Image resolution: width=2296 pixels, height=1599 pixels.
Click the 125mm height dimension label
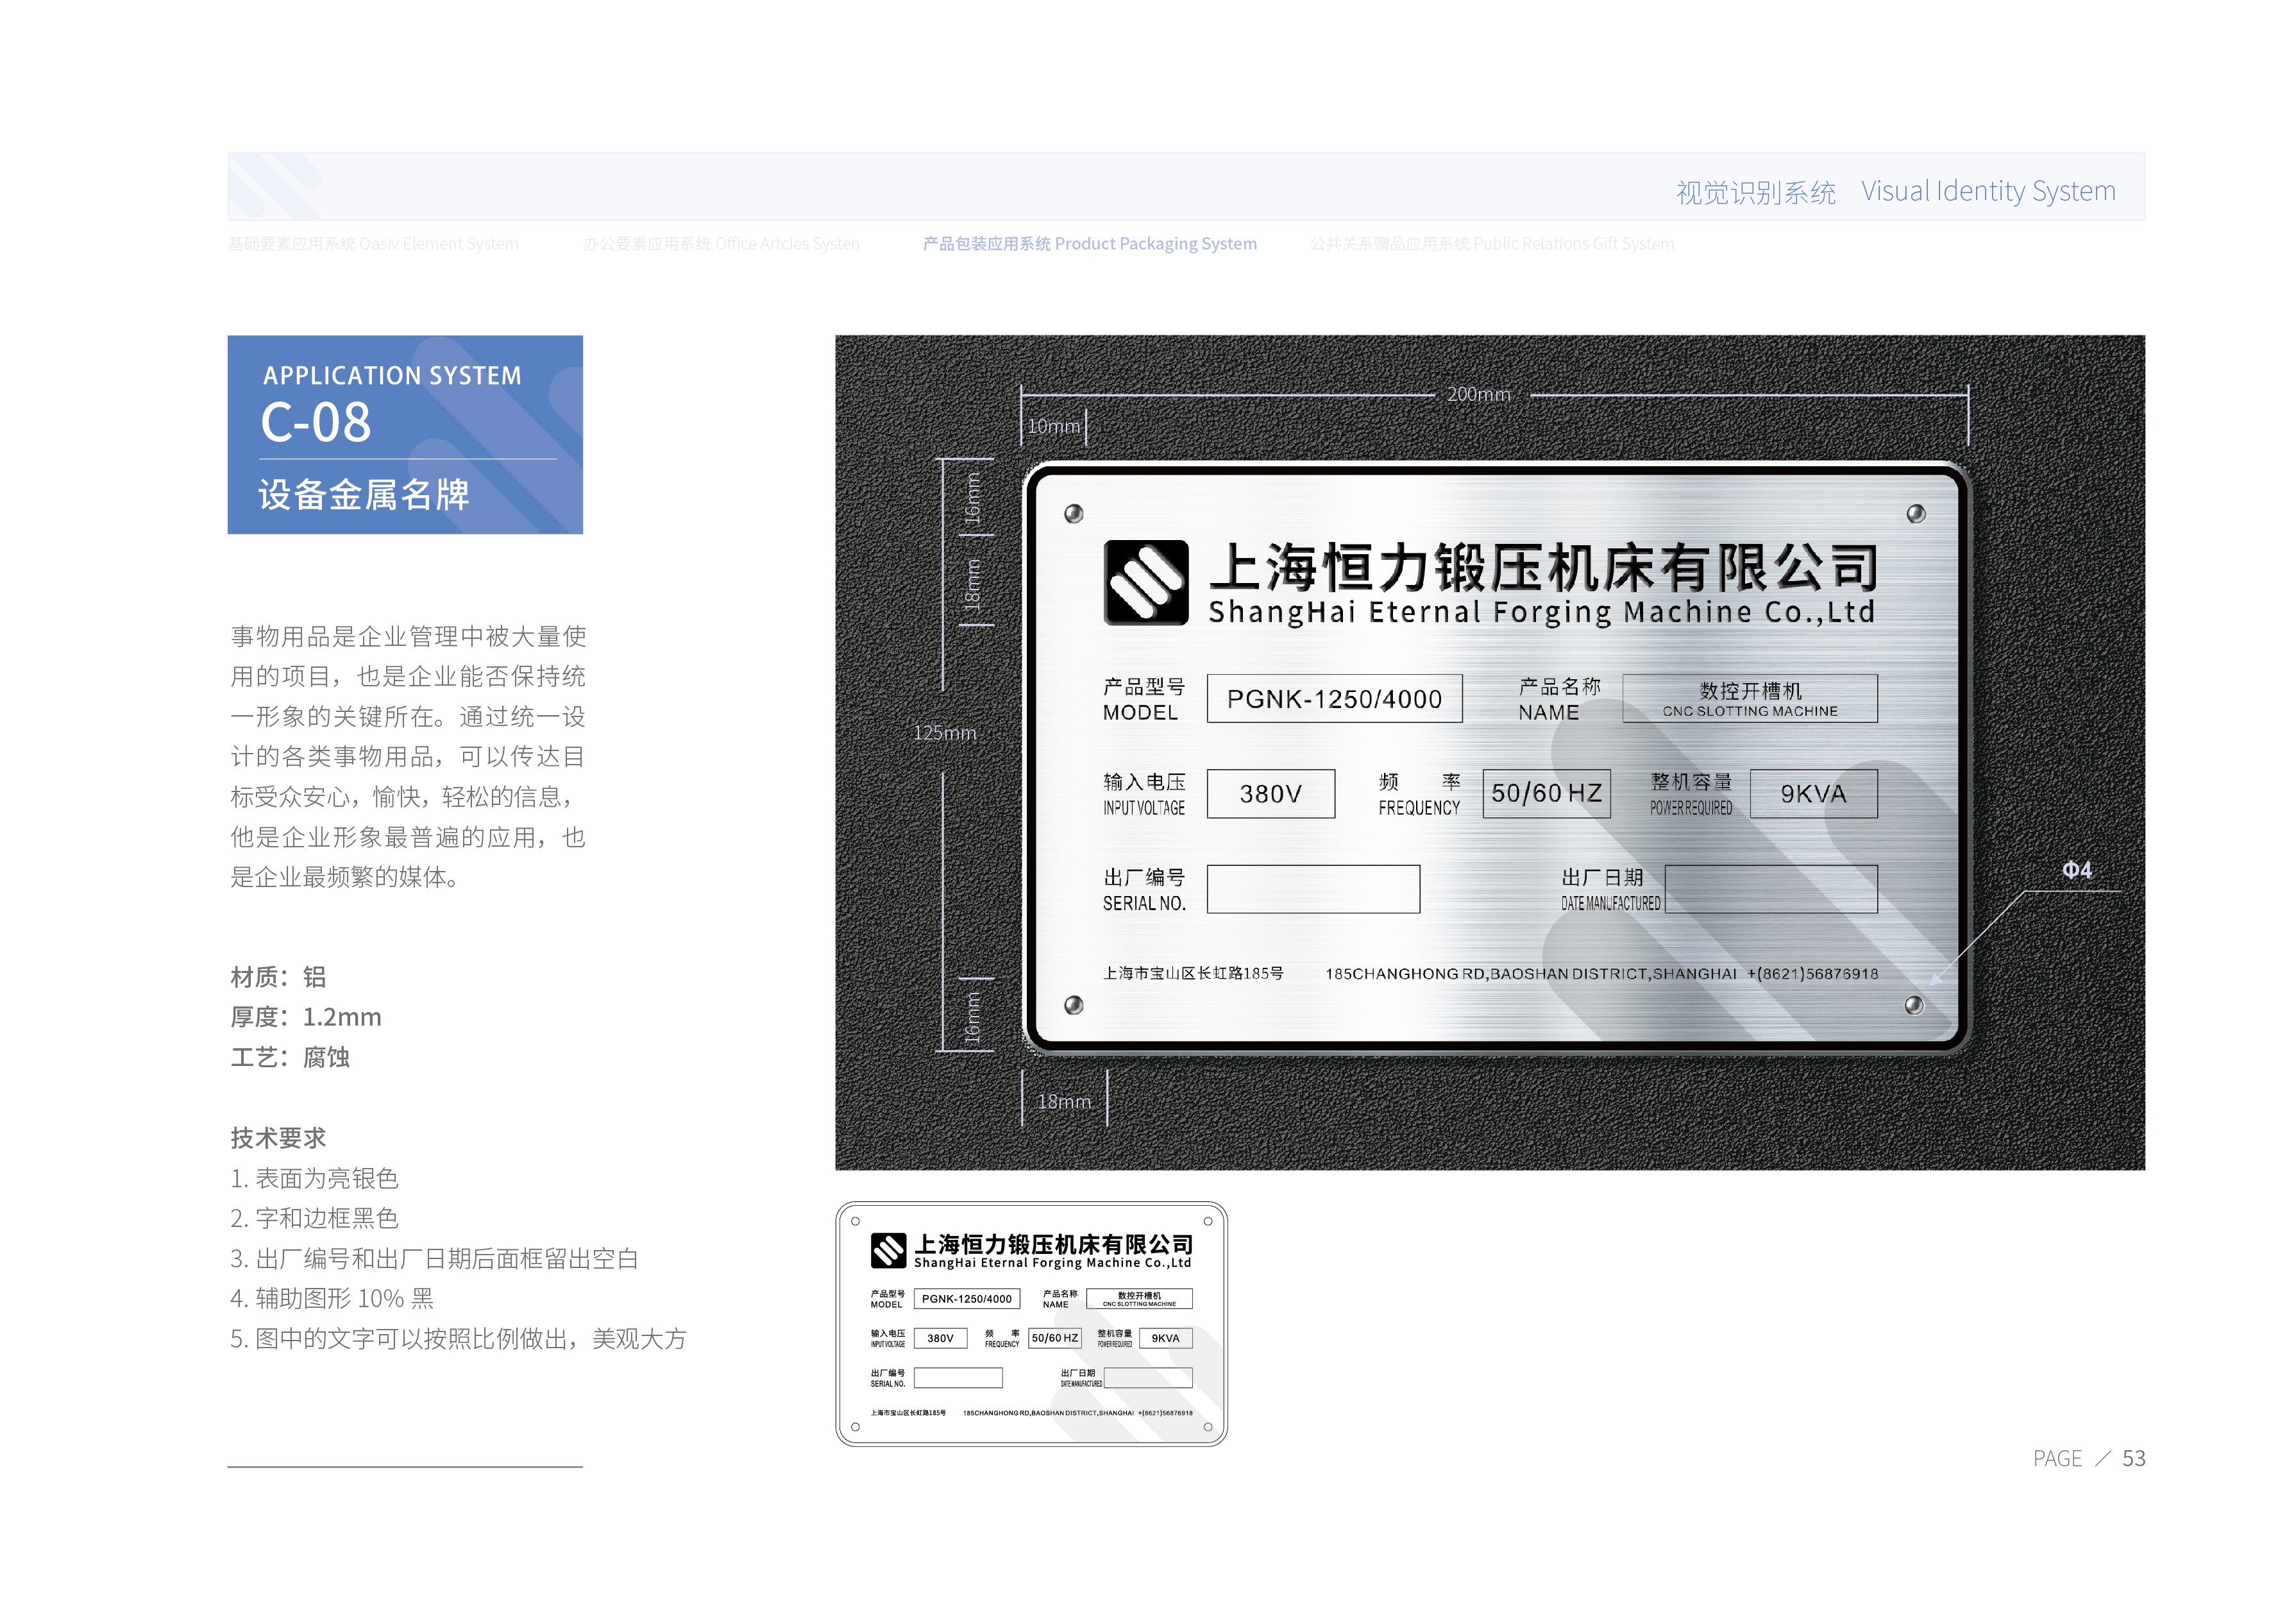(945, 733)
